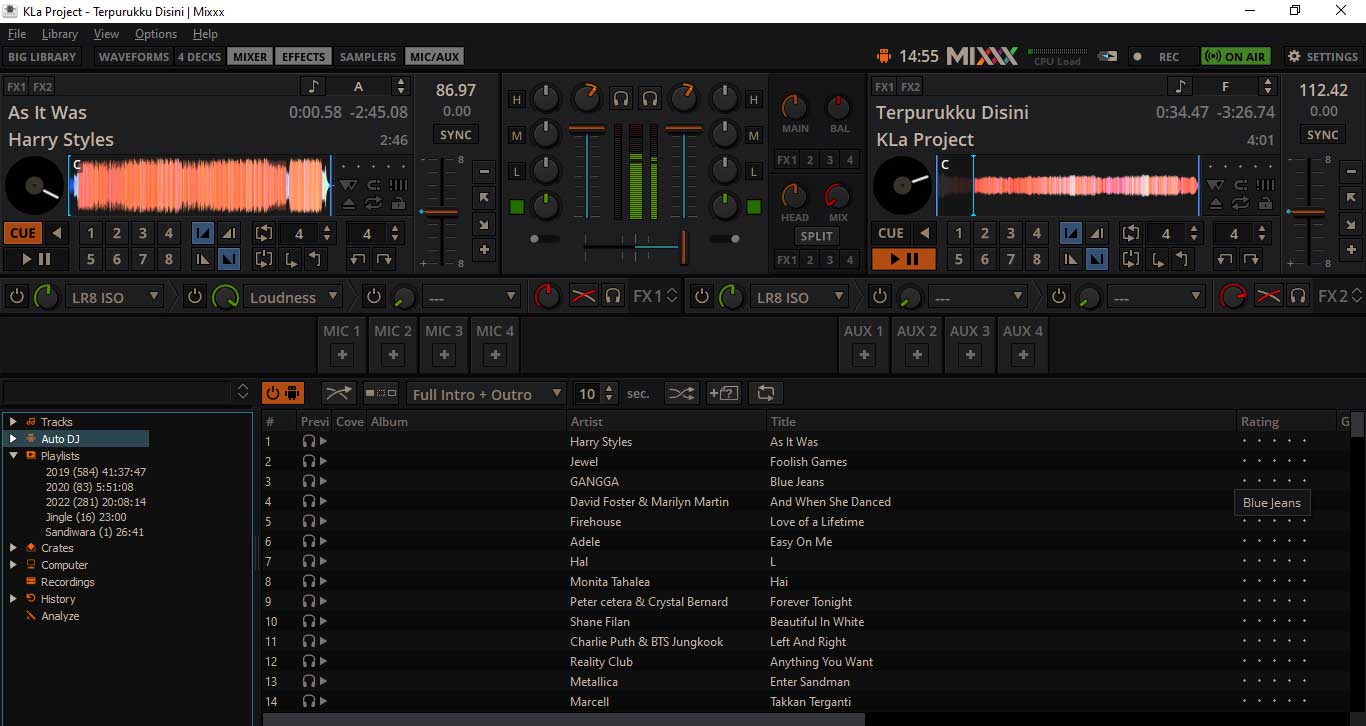Open the Loudness effect selector dropdown
Viewport: 1366px width, 726px height.
[x=292, y=297]
